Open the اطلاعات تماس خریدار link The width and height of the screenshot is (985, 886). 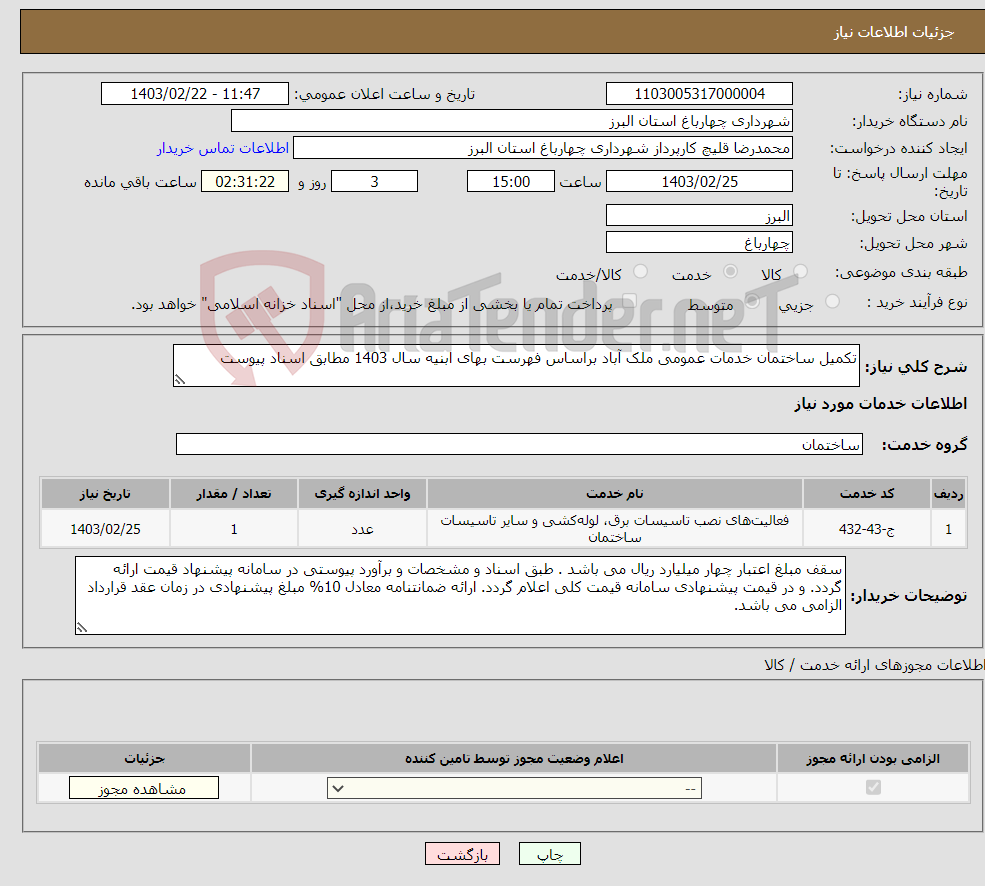(223, 148)
